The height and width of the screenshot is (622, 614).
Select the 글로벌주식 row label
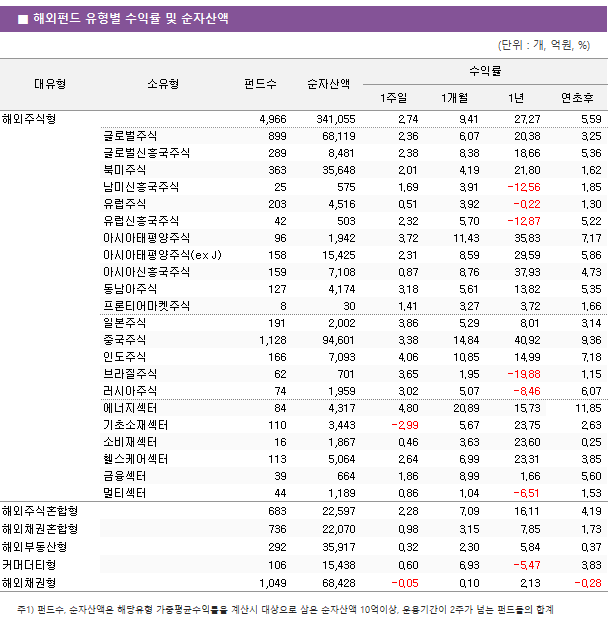[x=130, y=136]
